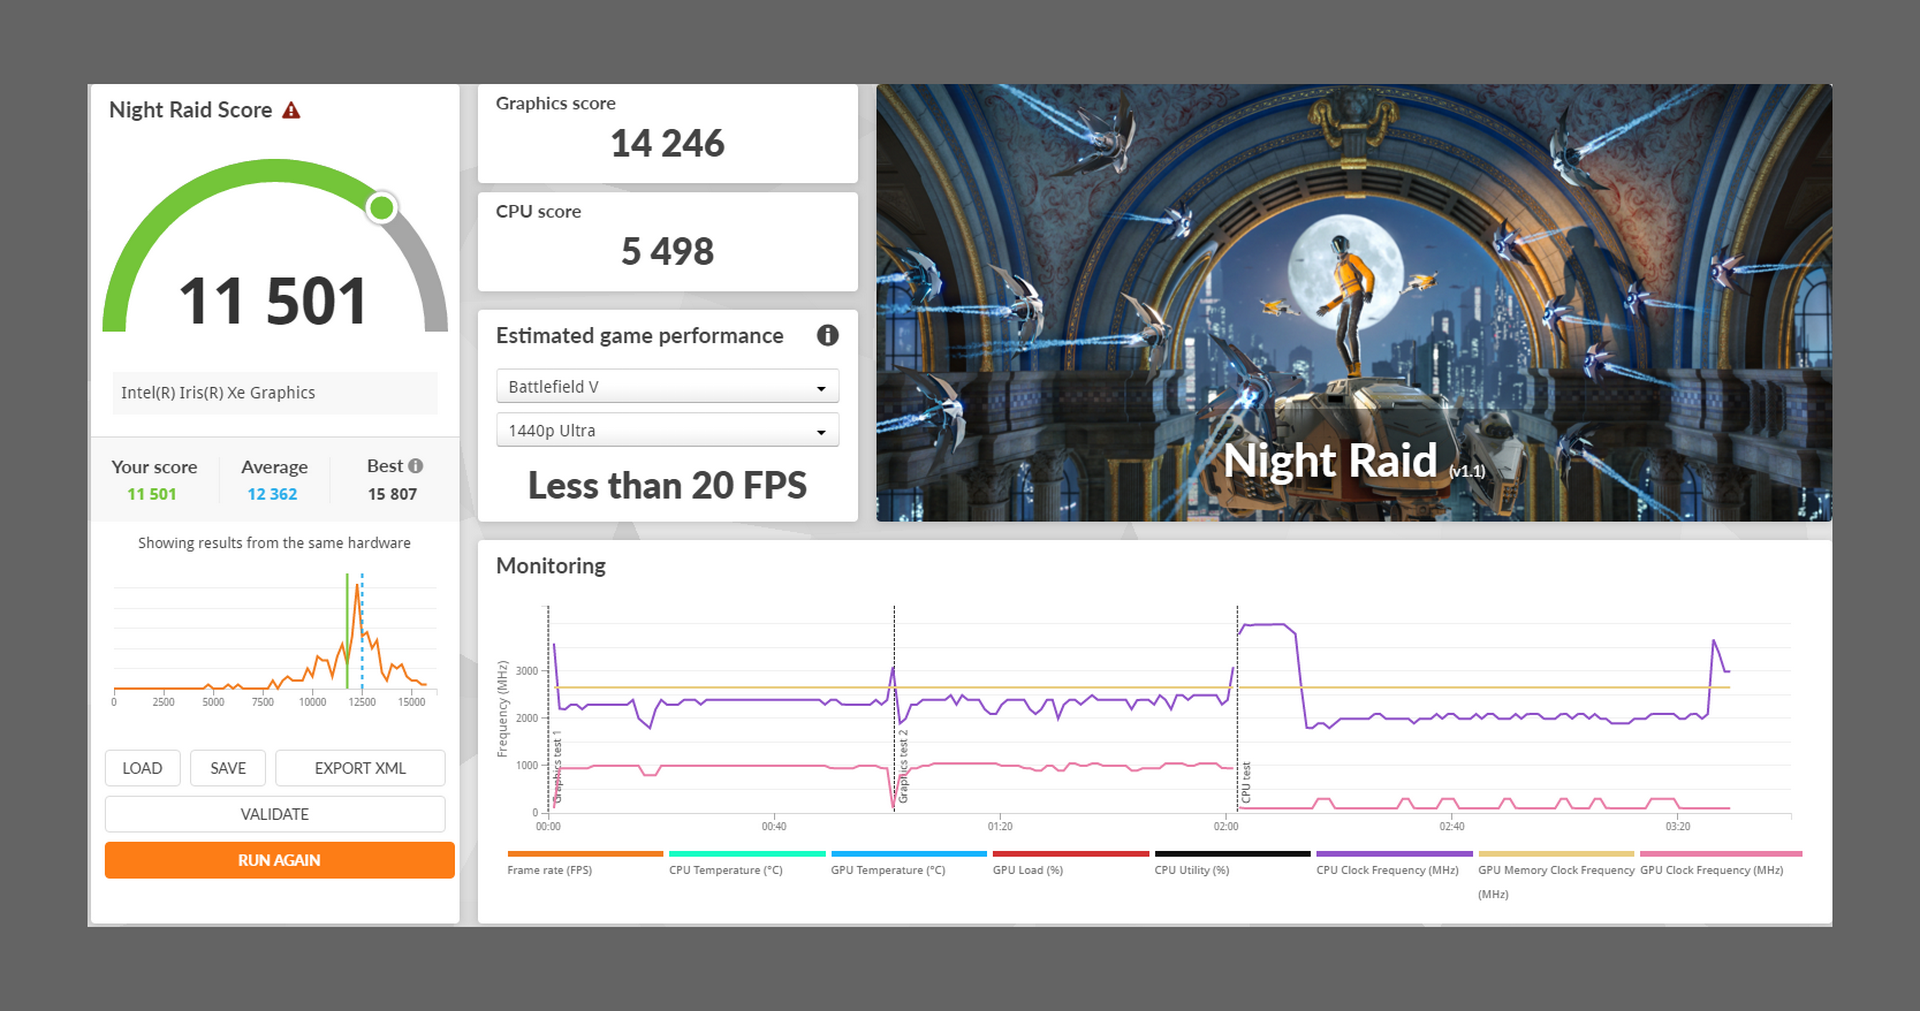Click the warning triangle beside Night Raid Score
Viewport: 1920px width, 1011px height.
[291, 110]
